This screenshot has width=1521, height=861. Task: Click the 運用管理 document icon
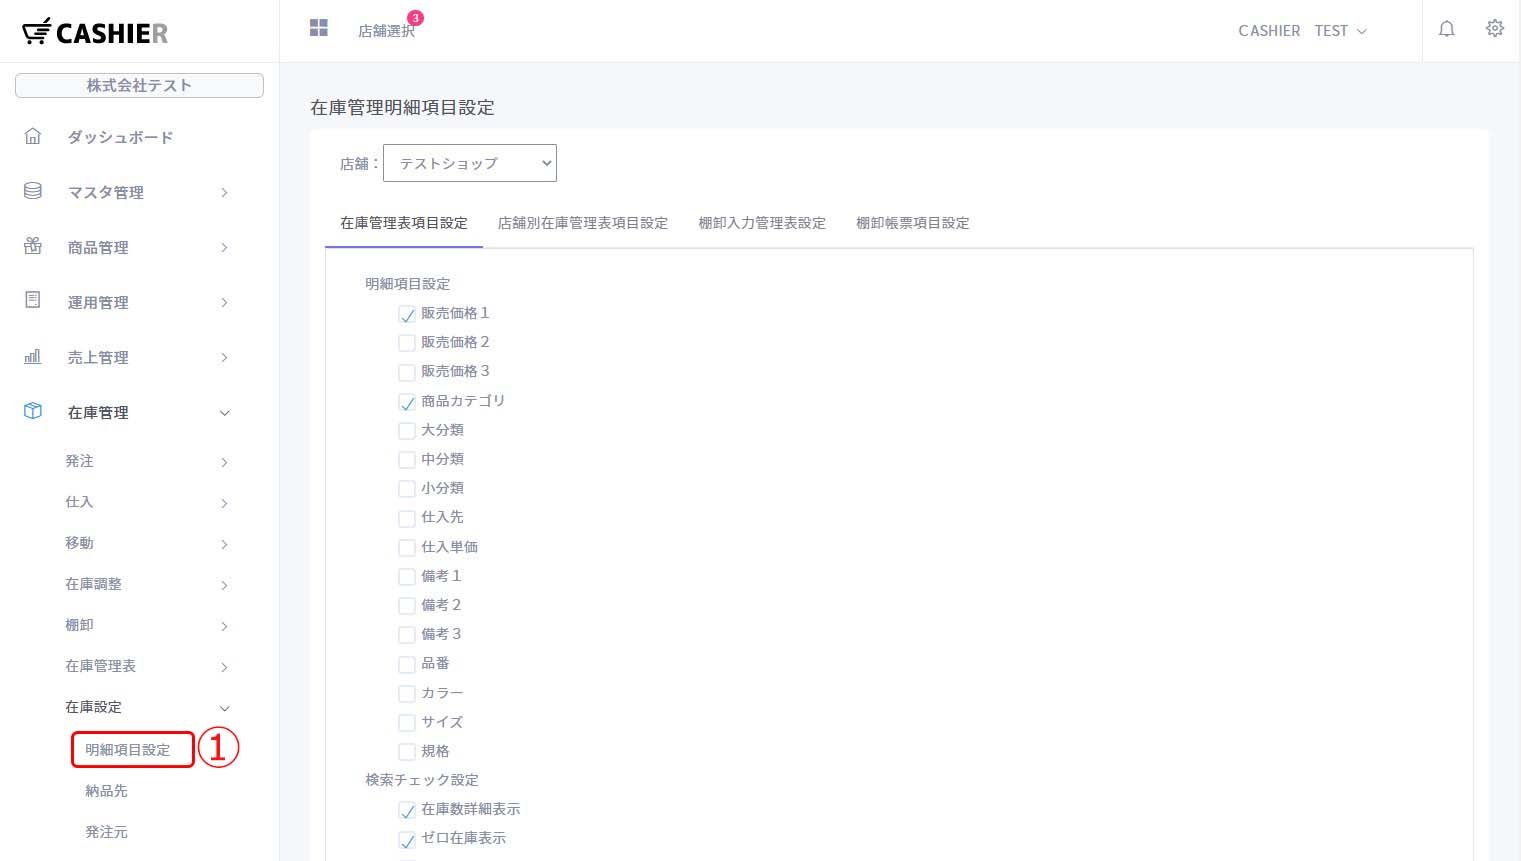[x=33, y=300]
